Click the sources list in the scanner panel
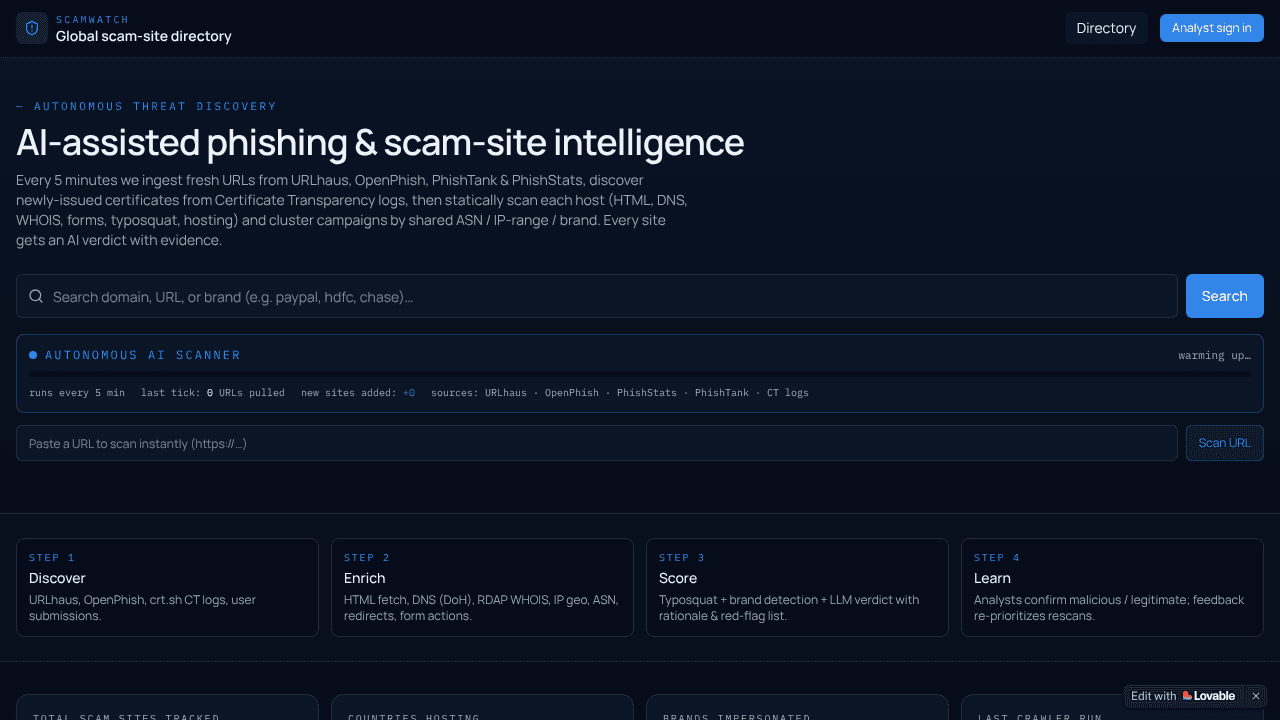This screenshot has width=1280, height=720. point(620,393)
